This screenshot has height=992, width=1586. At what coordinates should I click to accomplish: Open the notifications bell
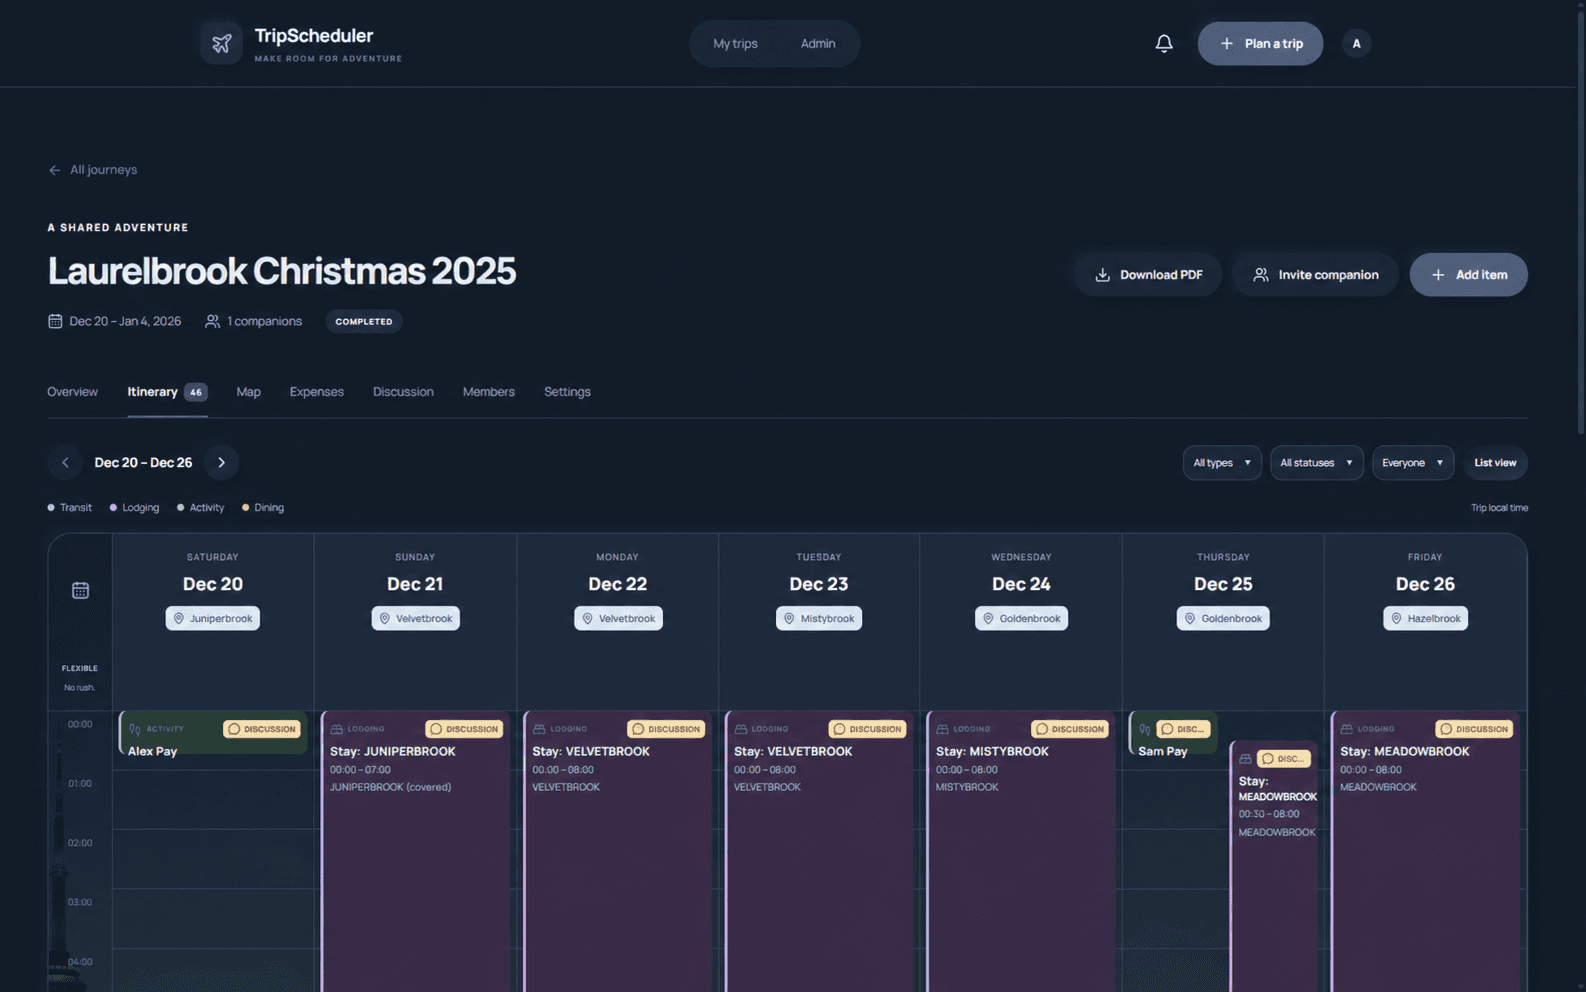pyautogui.click(x=1164, y=43)
